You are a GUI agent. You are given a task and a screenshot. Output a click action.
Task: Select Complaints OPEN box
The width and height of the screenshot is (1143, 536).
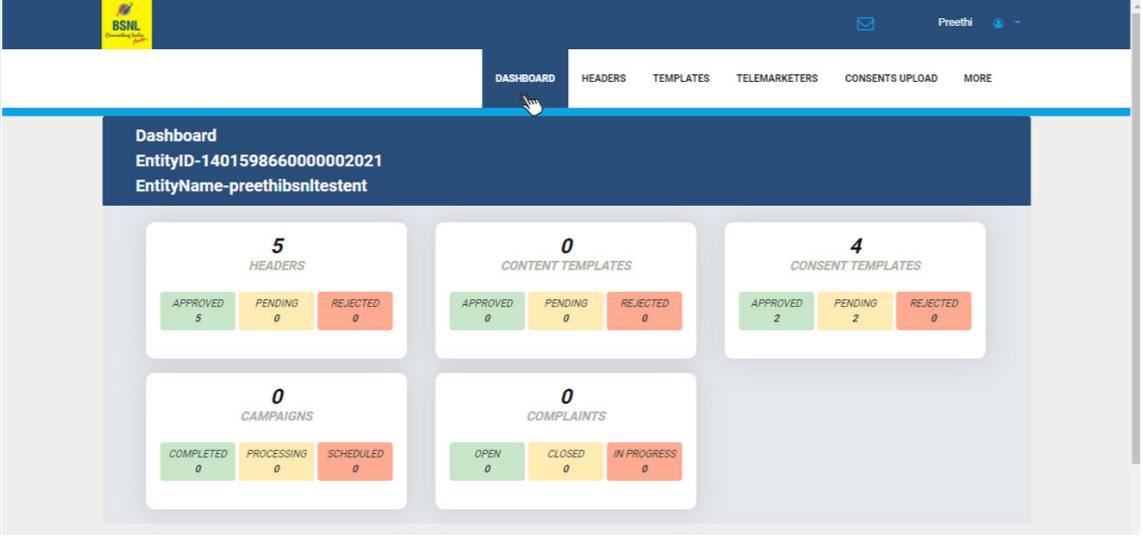point(487,462)
